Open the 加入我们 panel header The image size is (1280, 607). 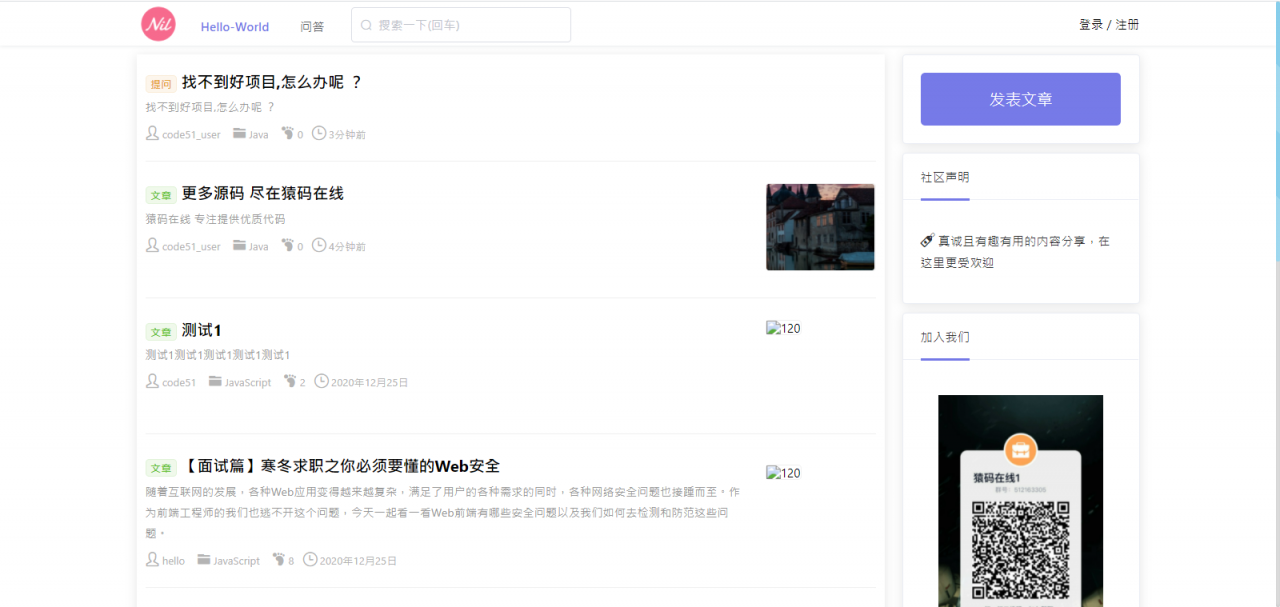pos(945,337)
